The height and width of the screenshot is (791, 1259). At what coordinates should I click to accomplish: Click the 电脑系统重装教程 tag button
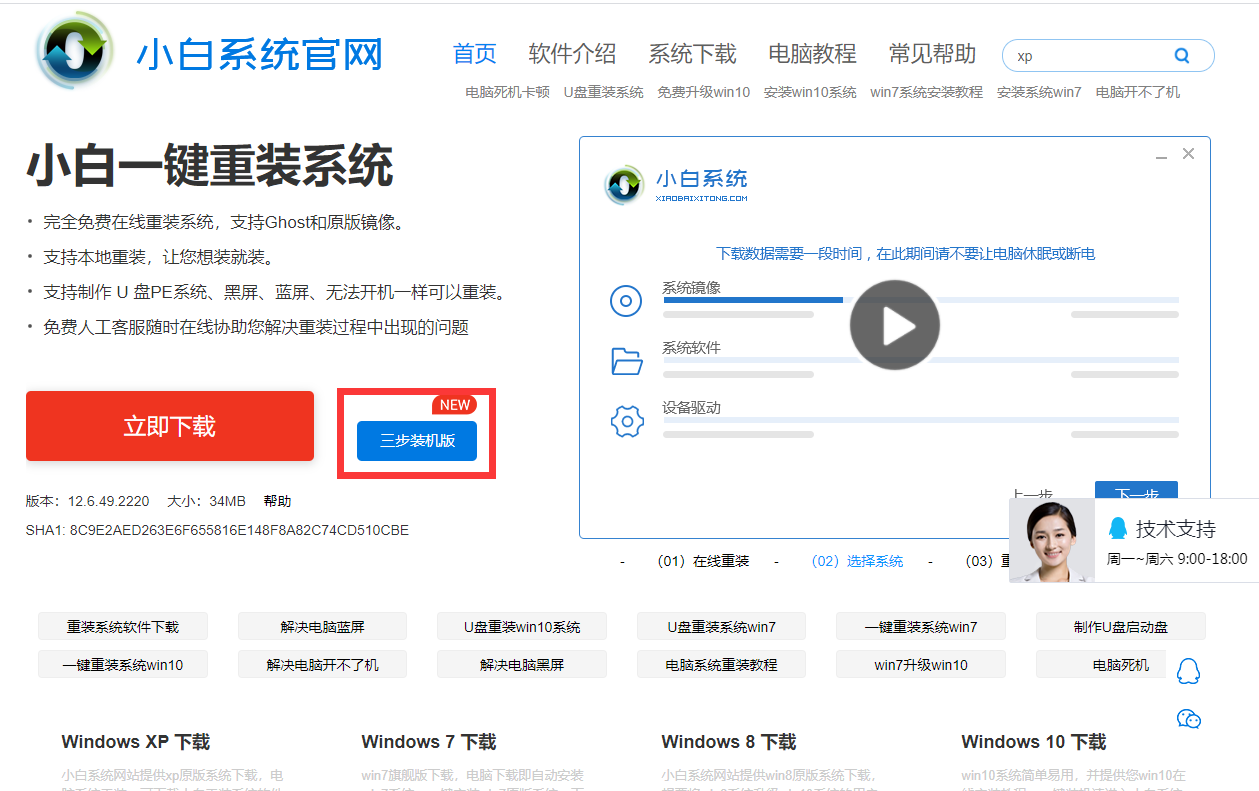point(722,664)
